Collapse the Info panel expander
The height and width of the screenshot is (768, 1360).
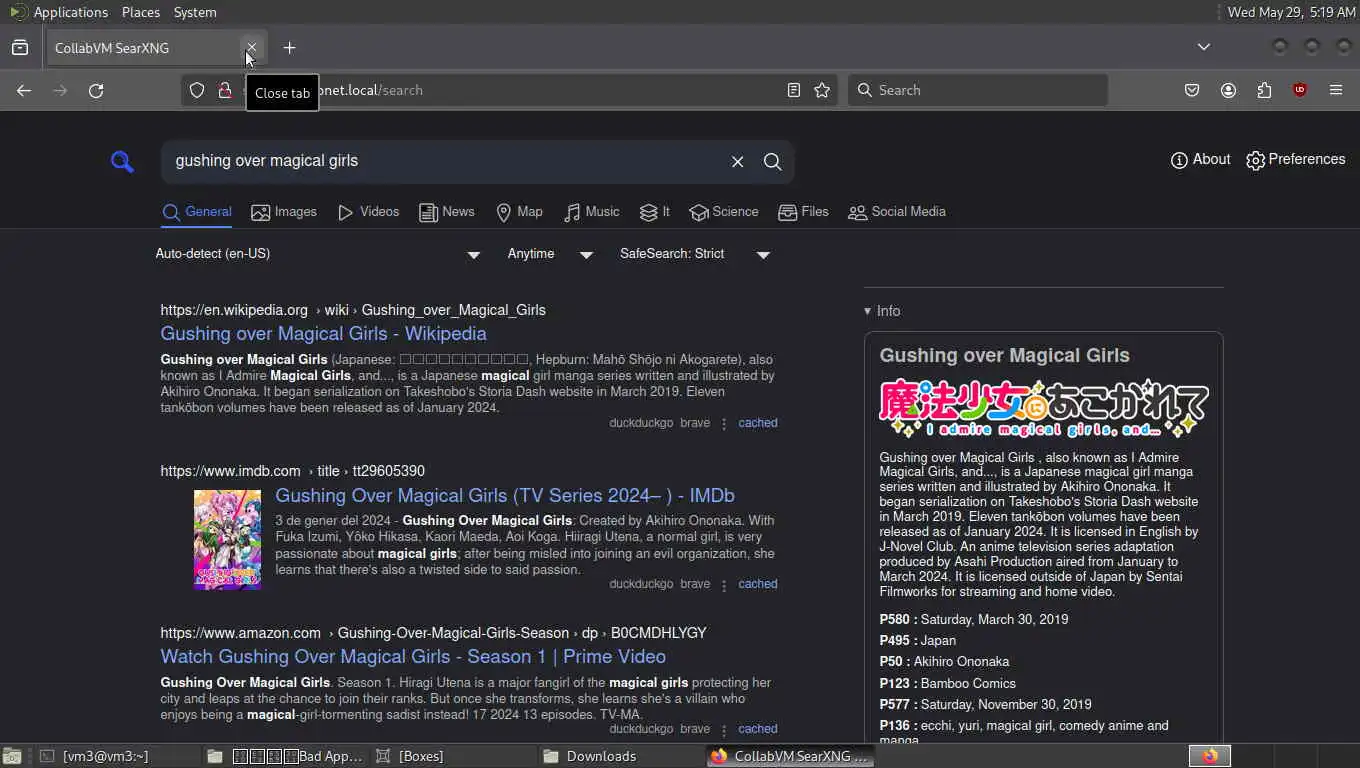pyautogui.click(x=882, y=311)
